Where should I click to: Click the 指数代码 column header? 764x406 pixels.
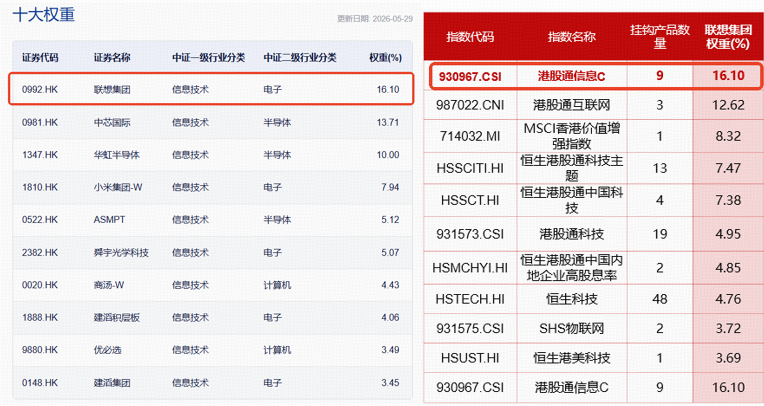(x=470, y=37)
